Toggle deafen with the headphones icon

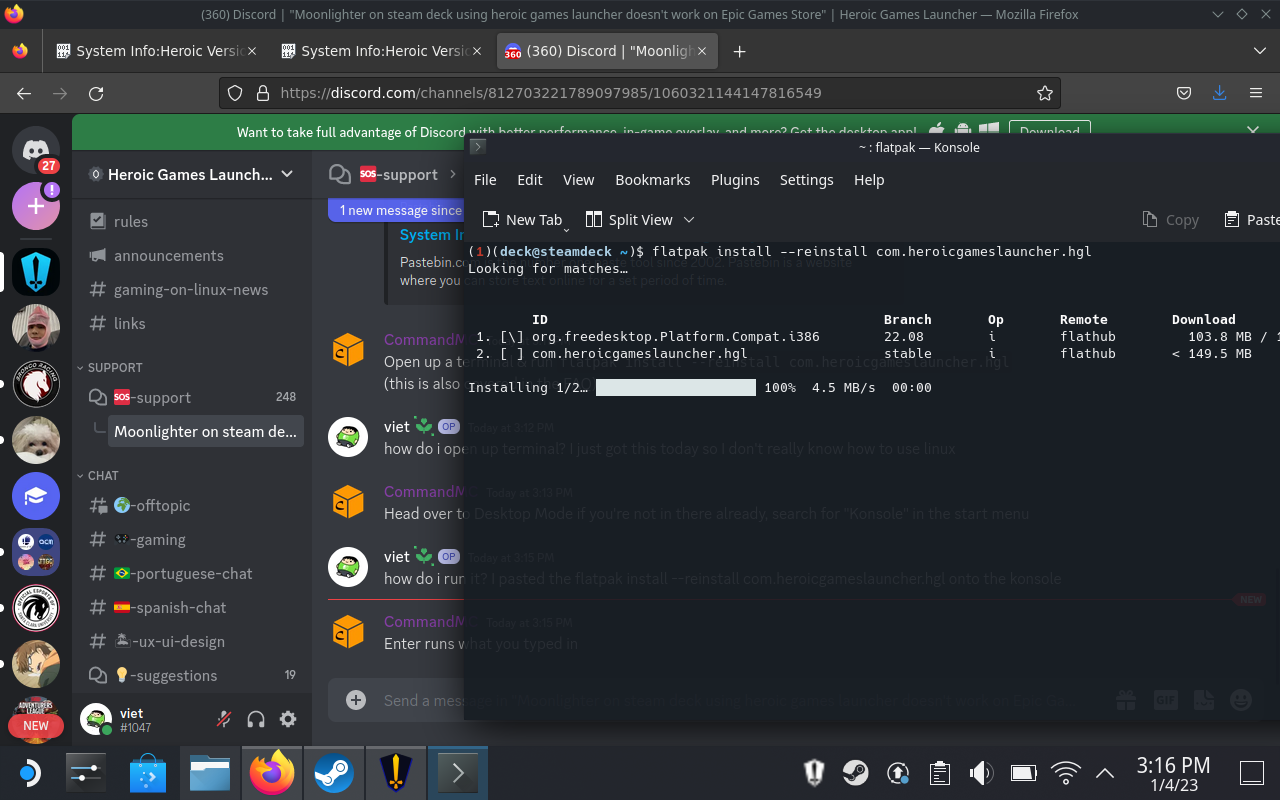[256, 719]
